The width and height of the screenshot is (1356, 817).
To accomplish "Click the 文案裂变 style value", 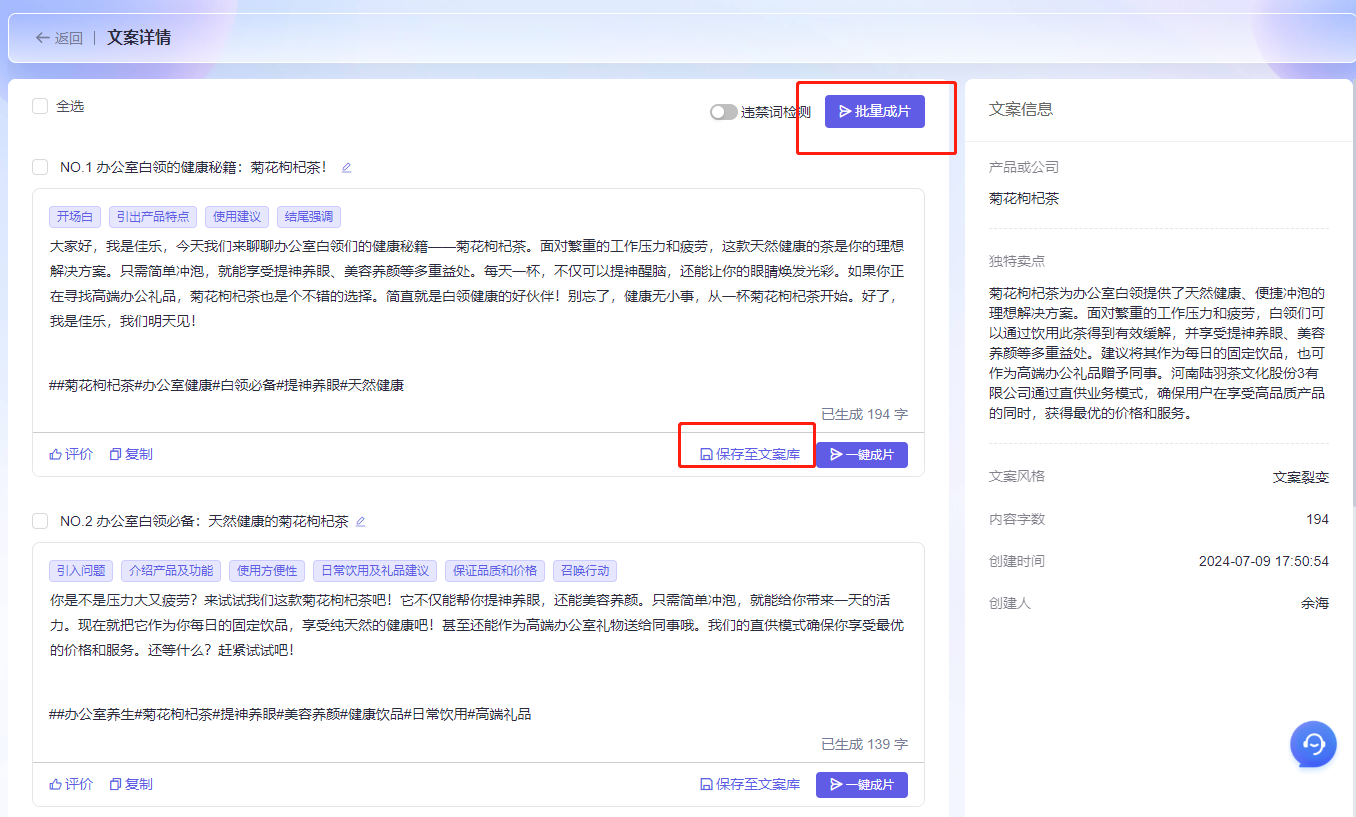I will click(1301, 477).
